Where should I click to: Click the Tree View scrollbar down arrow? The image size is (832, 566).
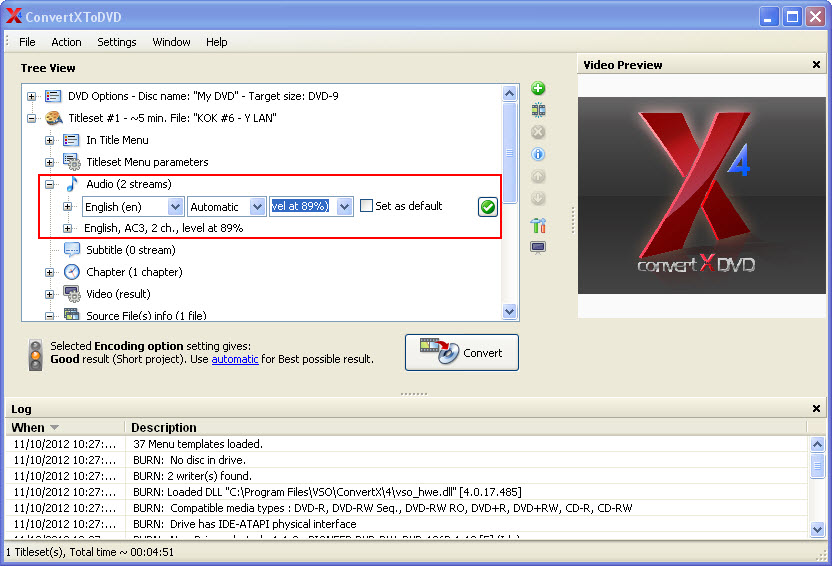point(509,311)
